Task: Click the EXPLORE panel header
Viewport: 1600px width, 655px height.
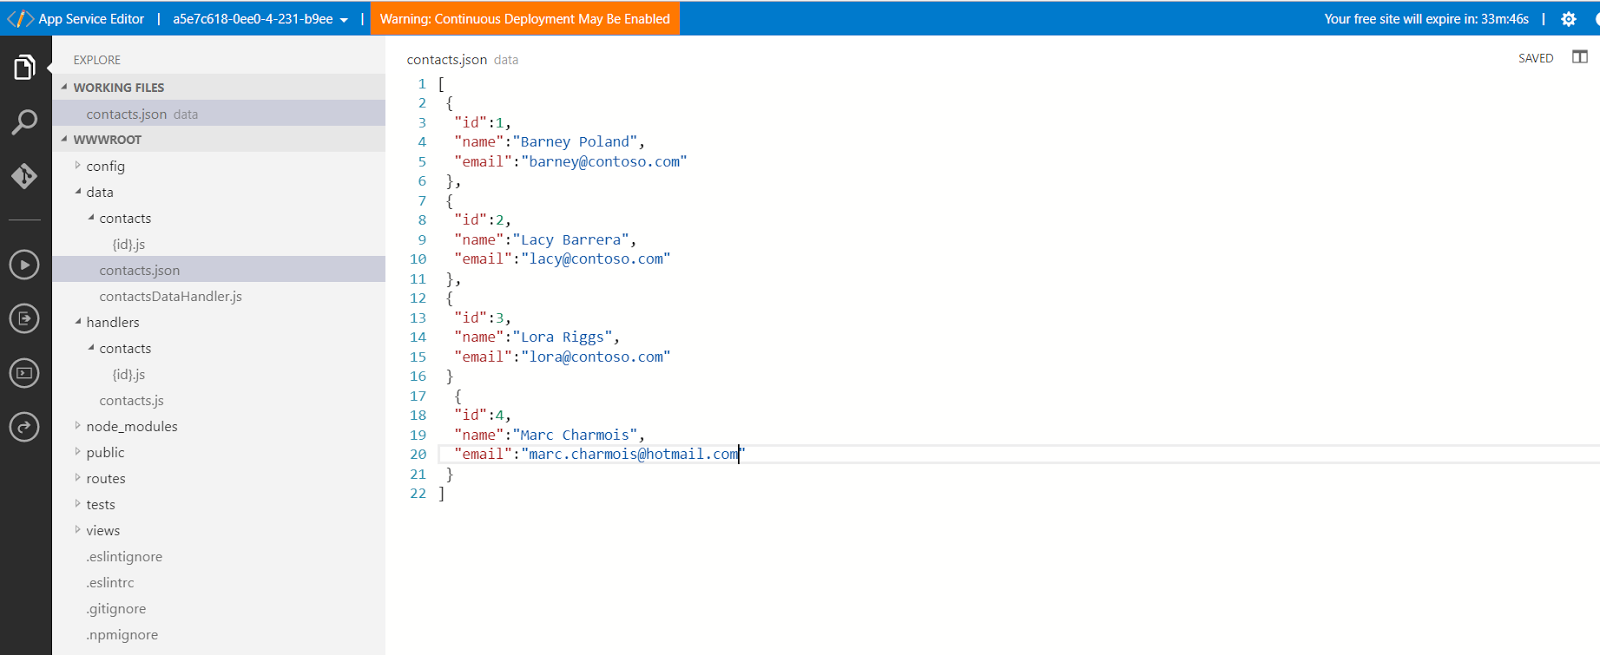Action: coord(97,60)
